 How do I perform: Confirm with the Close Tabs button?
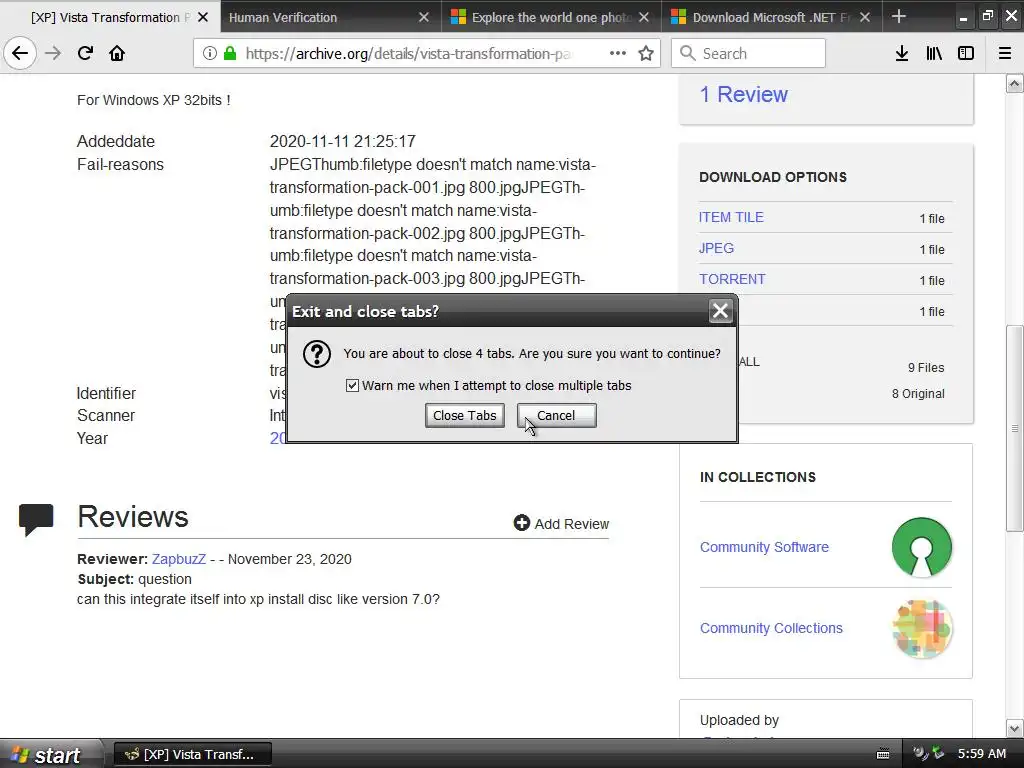point(464,415)
